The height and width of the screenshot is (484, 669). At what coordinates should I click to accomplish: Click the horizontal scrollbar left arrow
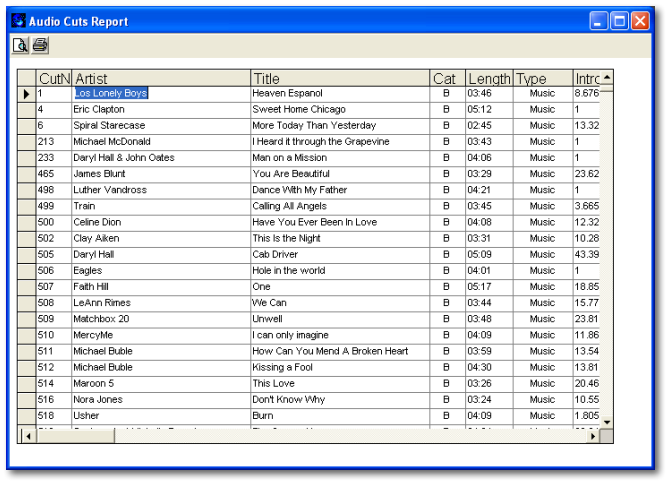click(28, 436)
